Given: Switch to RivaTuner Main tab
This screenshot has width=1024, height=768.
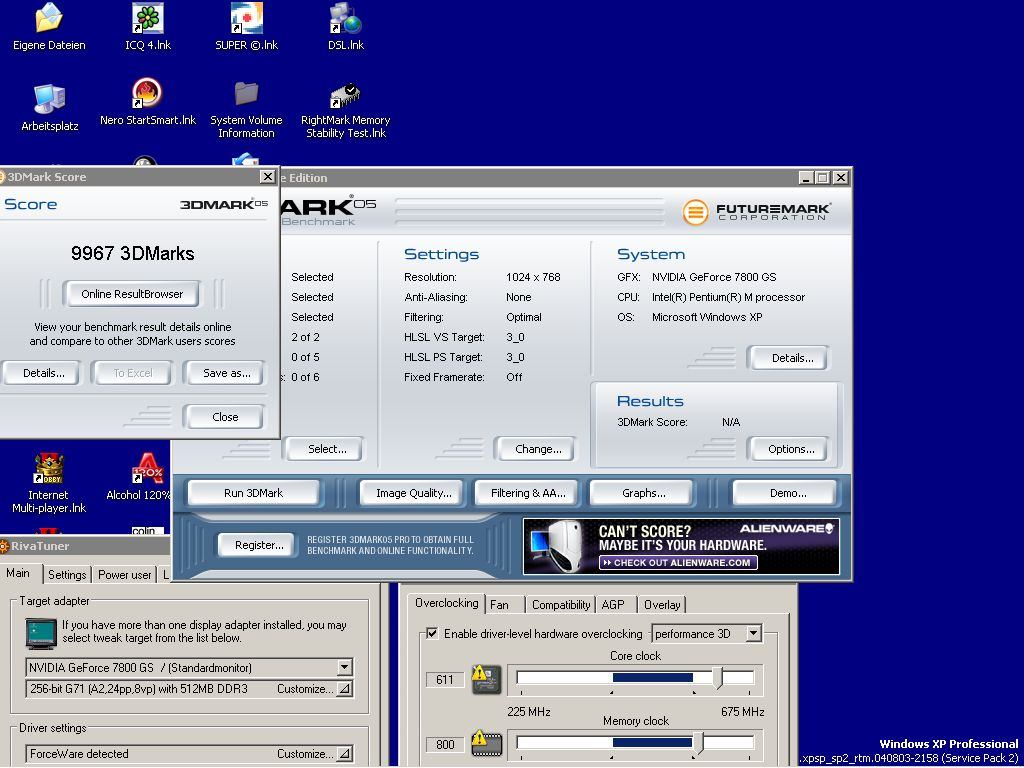Looking at the screenshot, I should click(x=18, y=573).
